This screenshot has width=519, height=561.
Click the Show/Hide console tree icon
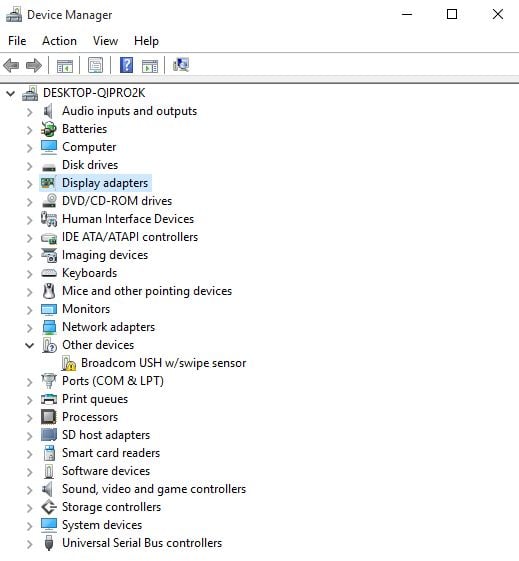tap(65, 66)
